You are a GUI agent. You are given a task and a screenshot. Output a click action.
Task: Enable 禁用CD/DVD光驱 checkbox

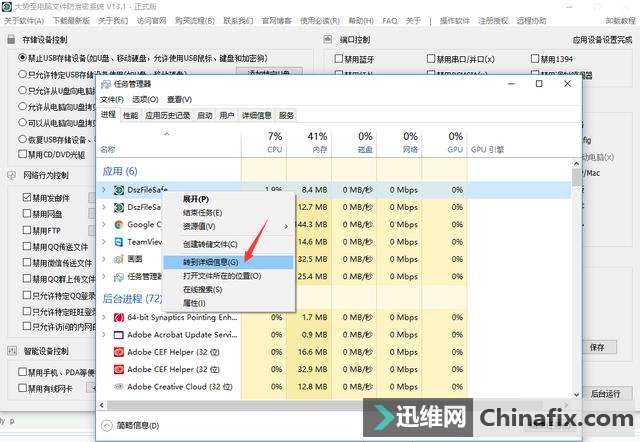[23, 154]
